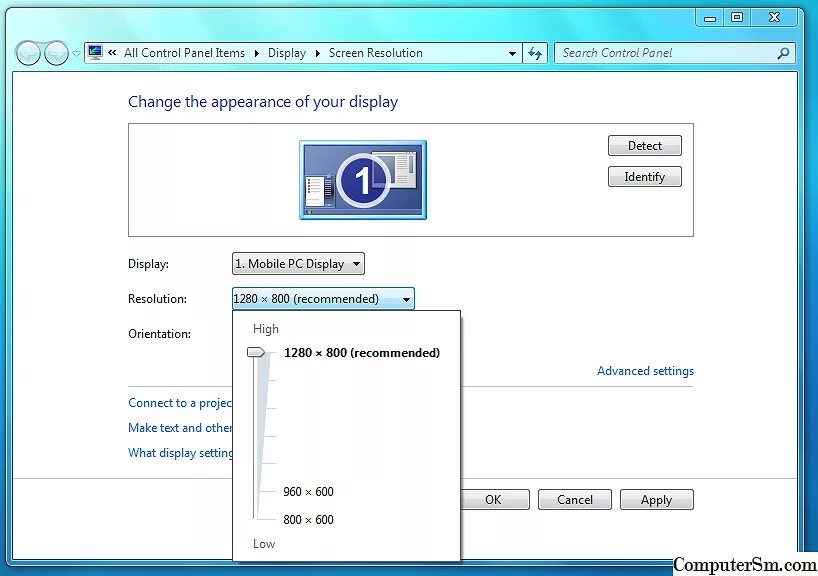The height and width of the screenshot is (576, 818).
Task: Click the Identify button
Action: [x=644, y=177]
